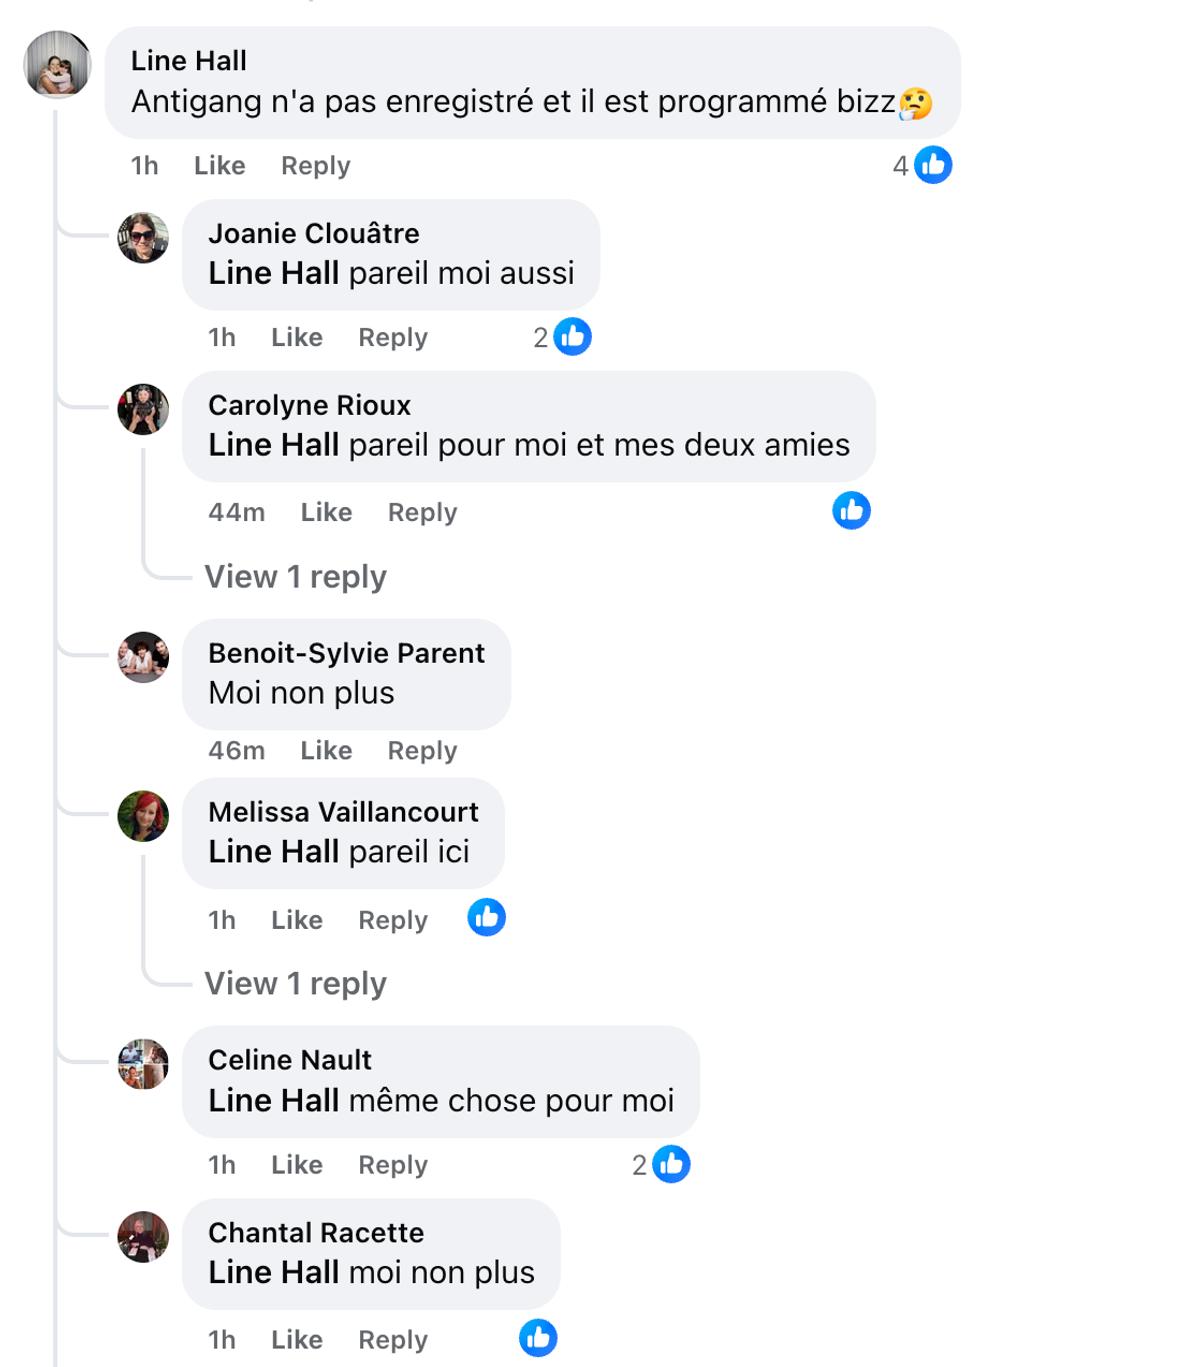Click the thumbs up icon under Melissa Vaillancourt's comment
This screenshot has height=1367, width=1200.
(487, 917)
